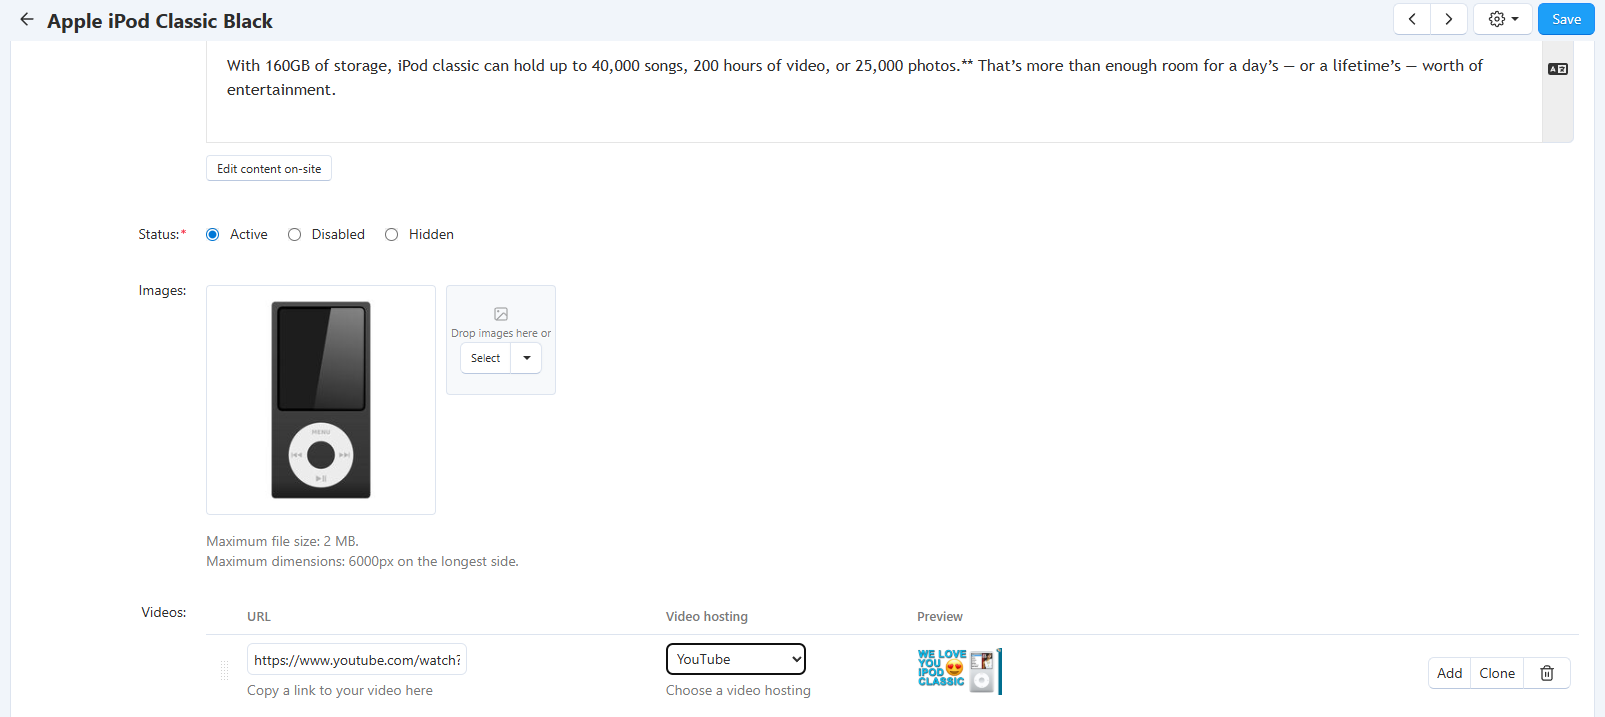Click the video URL input field
1605x717 pixels.
[357, 660]
